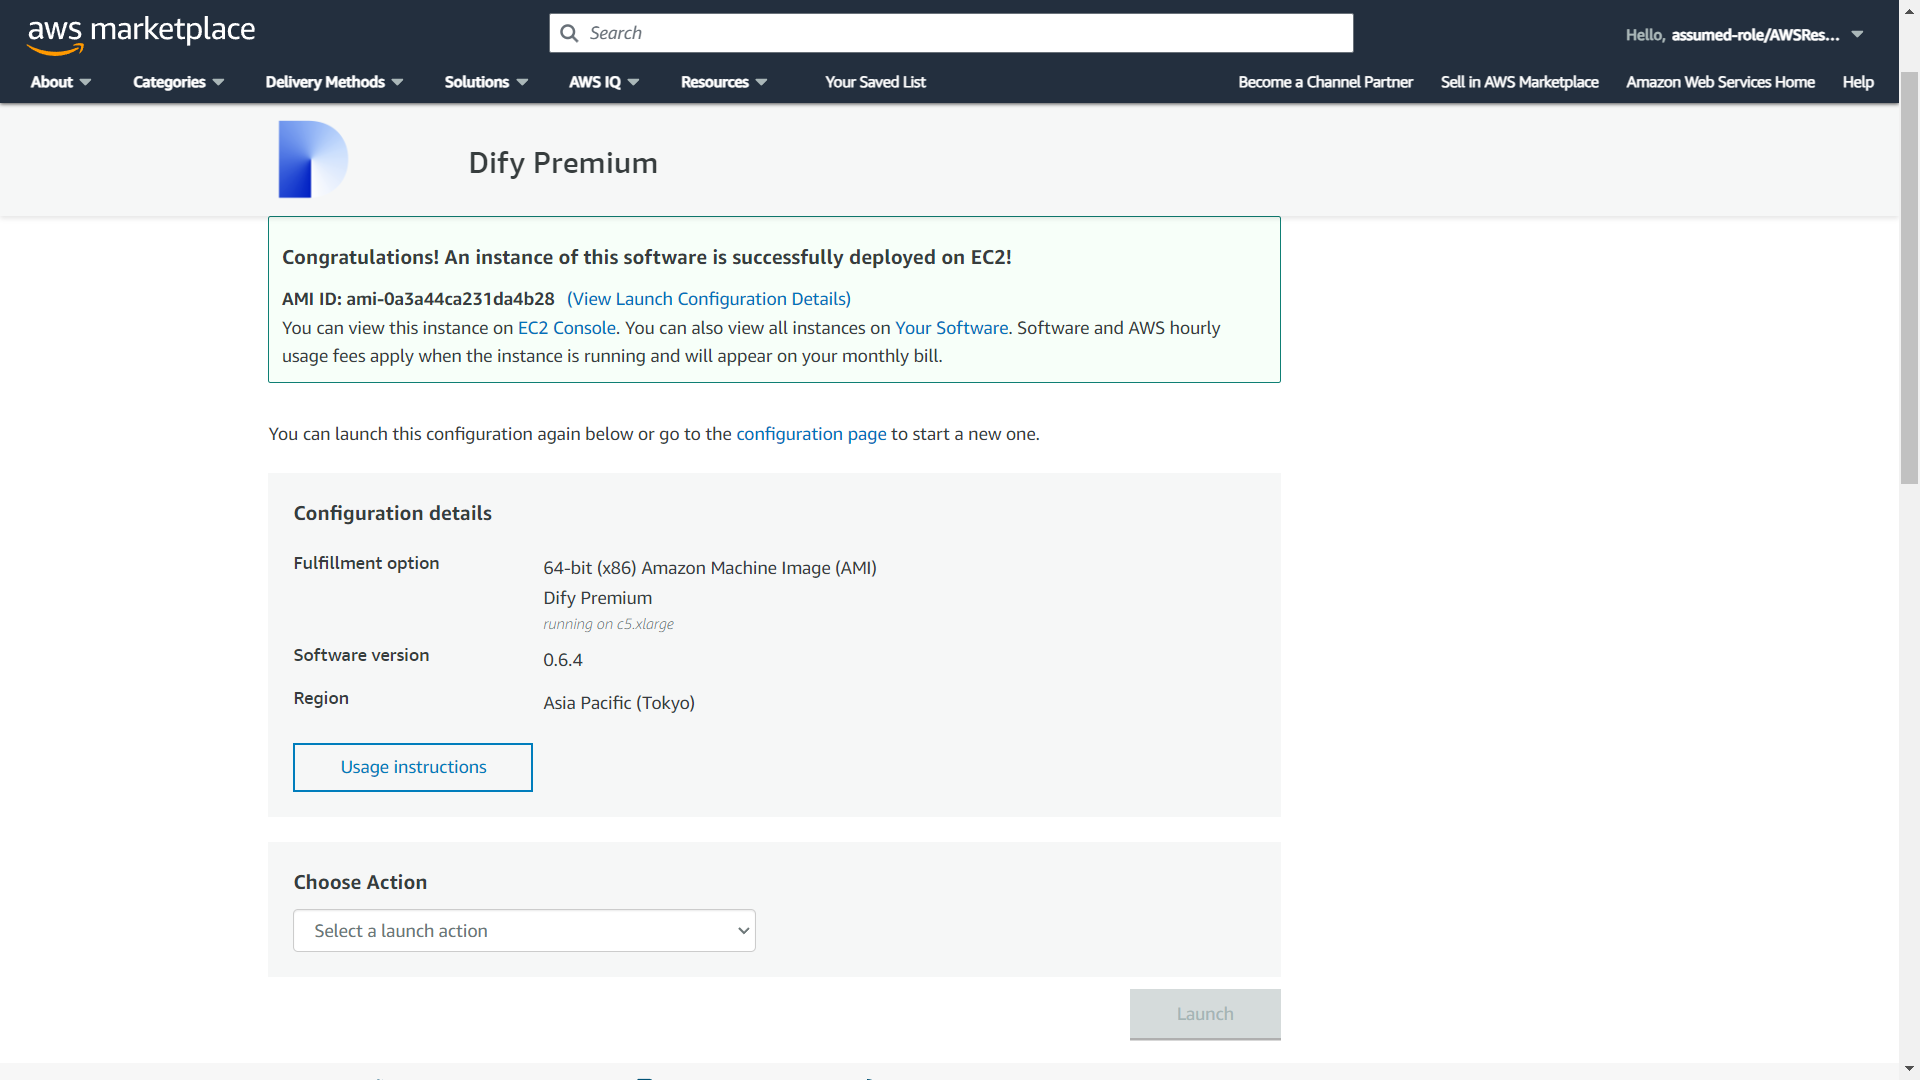Open the Resources menu

click(x=723, y=82)
